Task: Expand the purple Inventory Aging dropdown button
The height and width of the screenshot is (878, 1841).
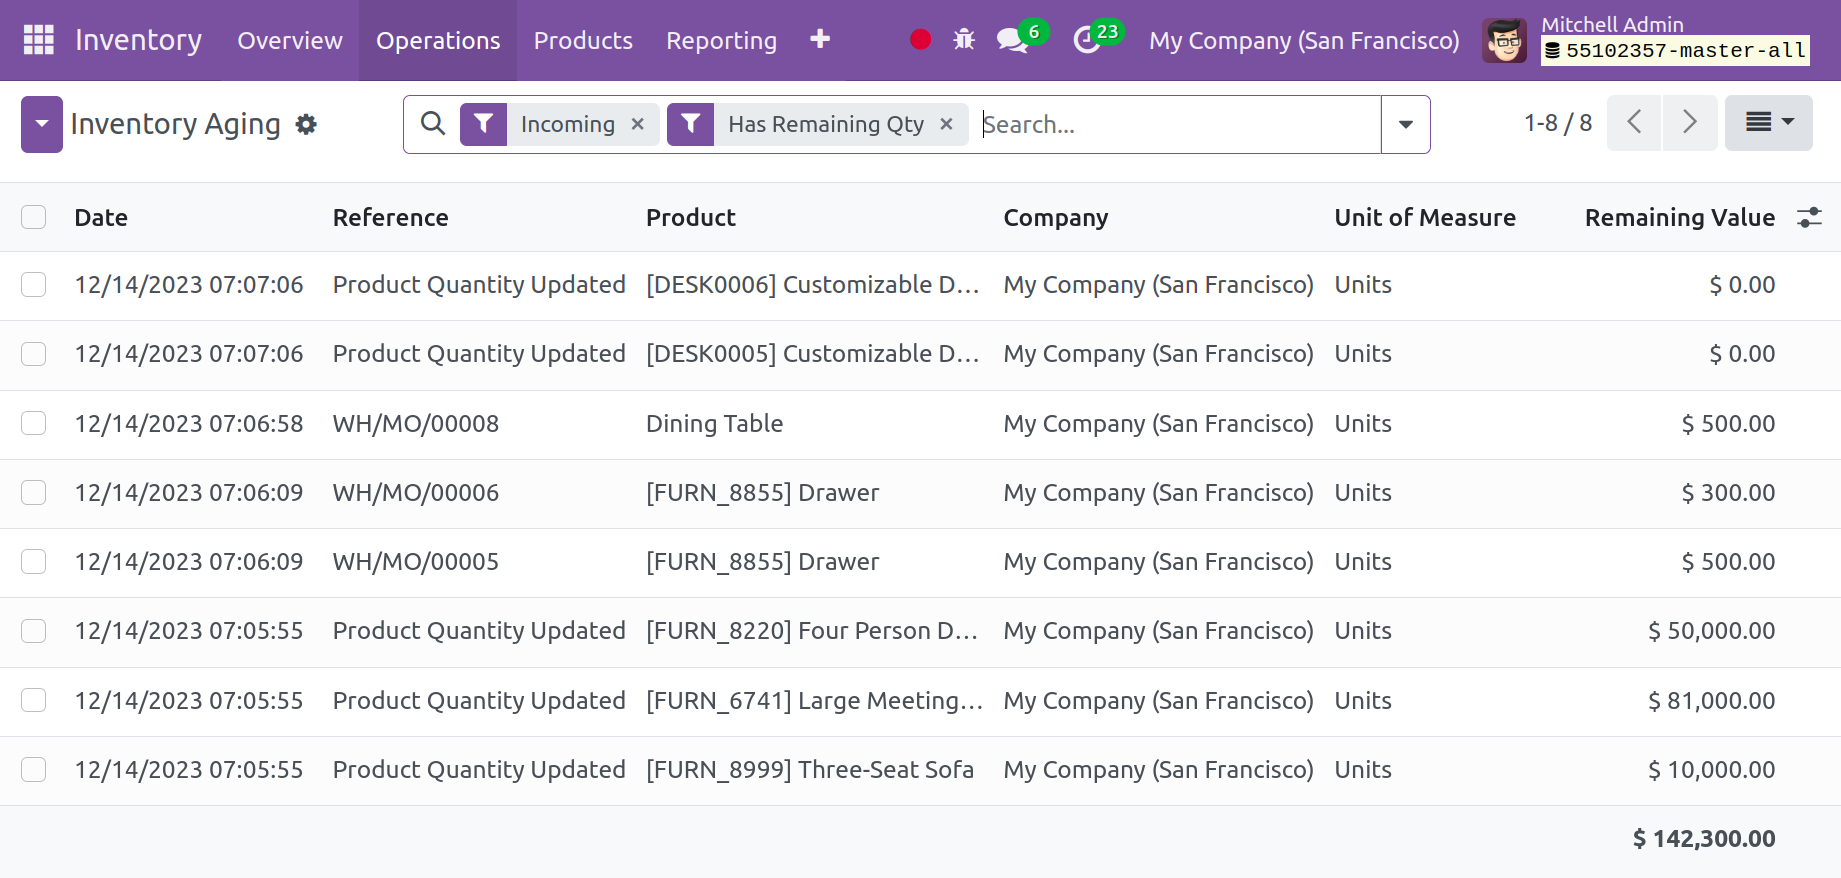Action: pos(42,124)
